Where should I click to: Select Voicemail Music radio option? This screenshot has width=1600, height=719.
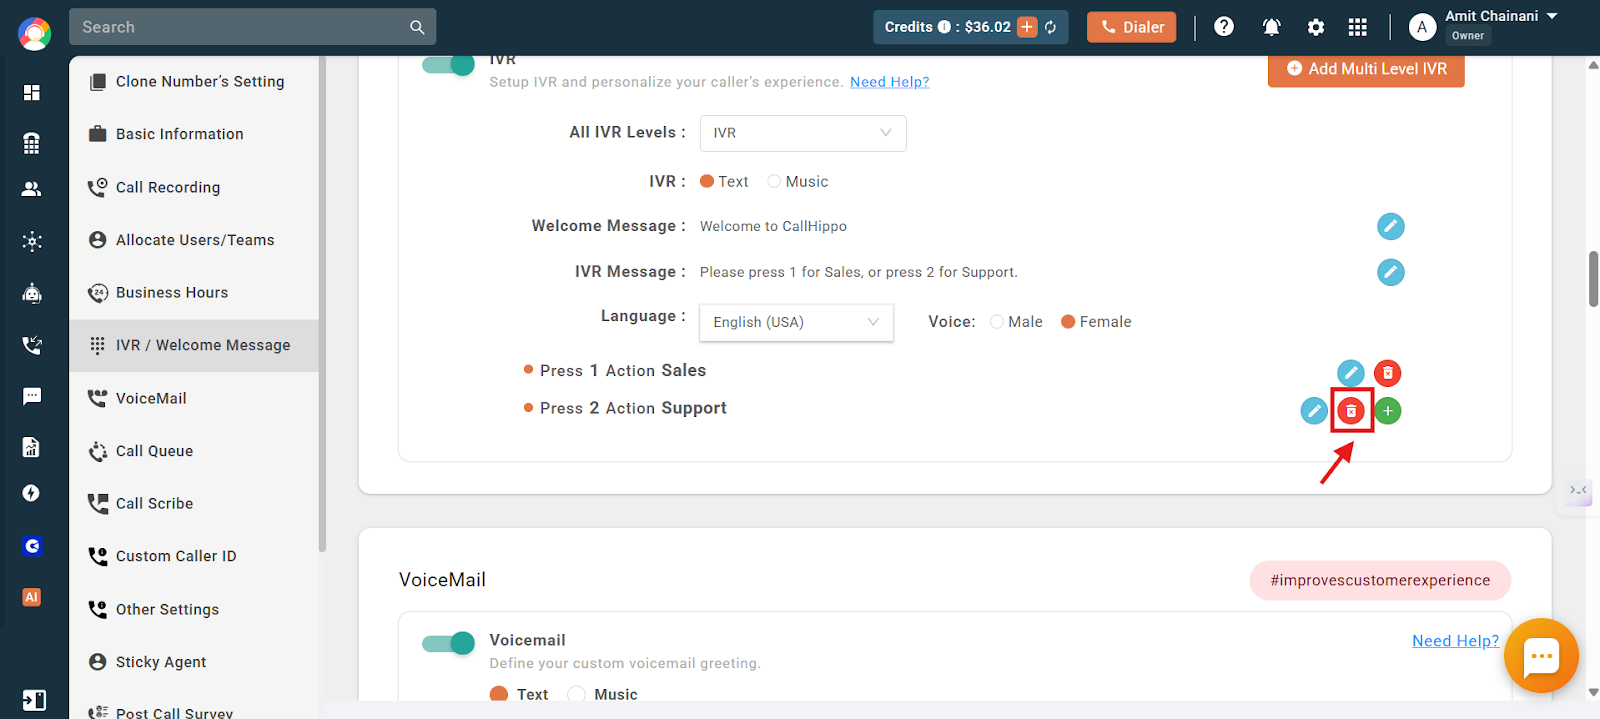coord(576,694)
